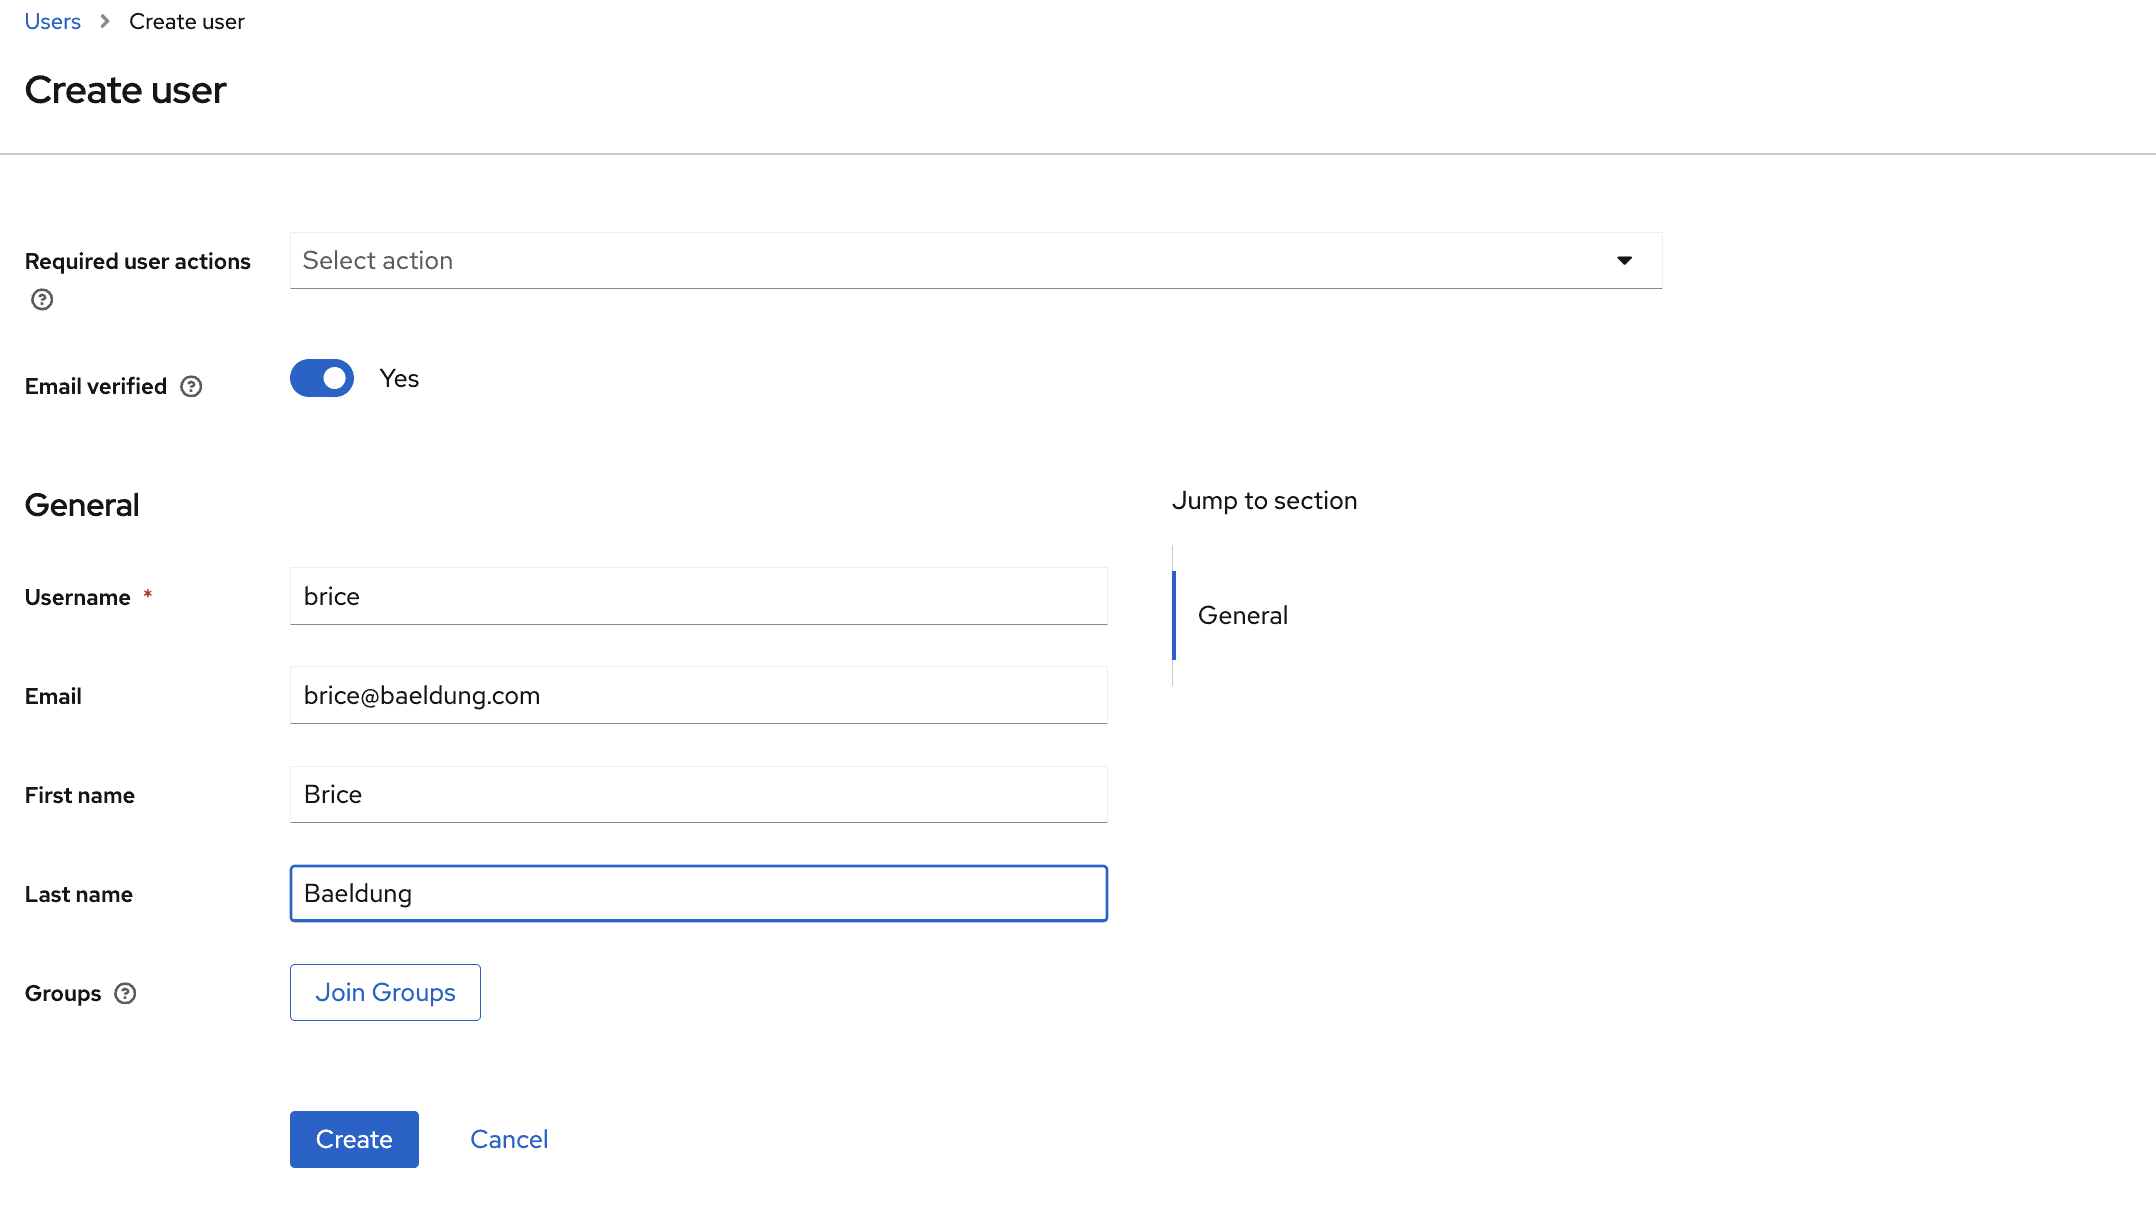Click the dropdown caret arrow for required actions
2156x1206 pixels.
pos(1624,261)
